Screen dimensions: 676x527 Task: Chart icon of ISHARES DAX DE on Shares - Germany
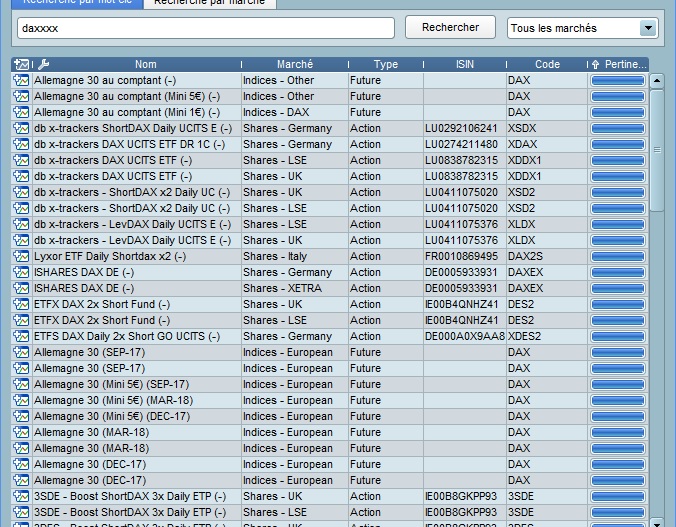pos(21,272)
